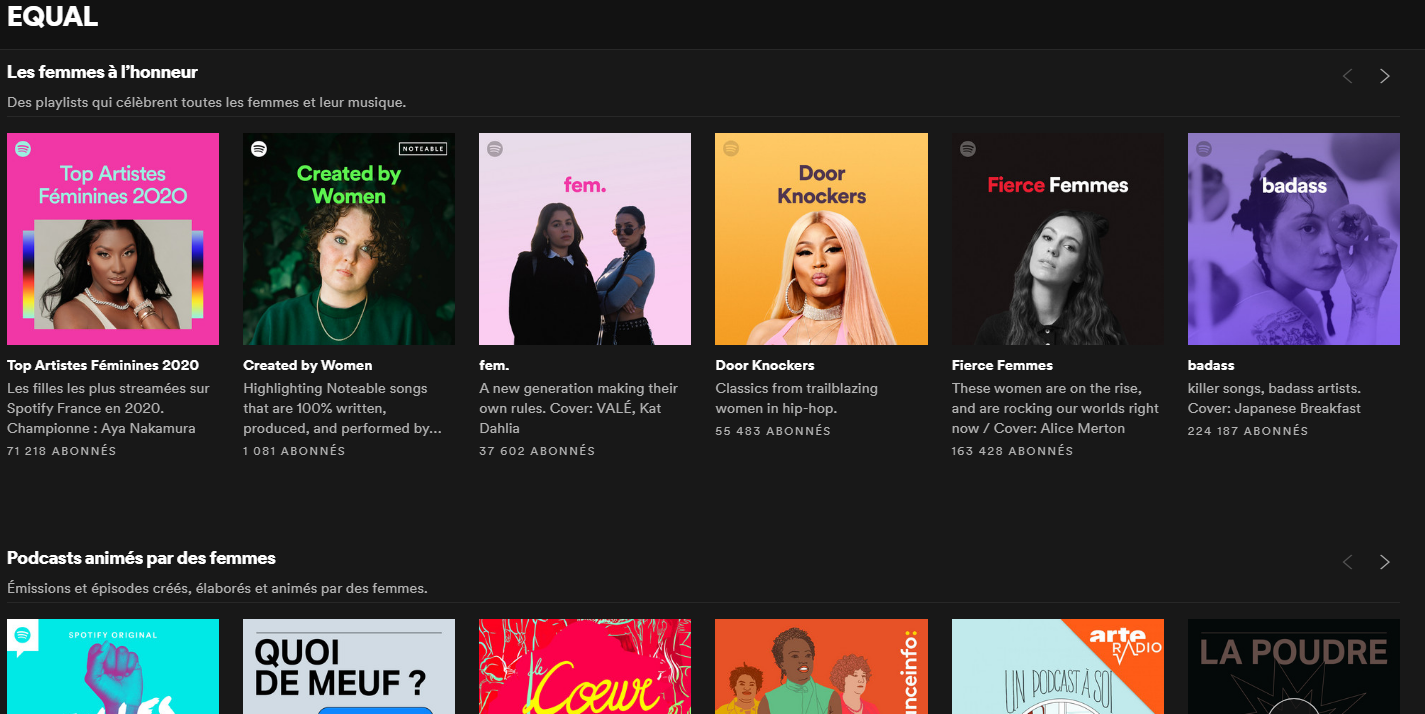Click previous arrow in Les femmes à l'honneur

click(1347, 76)
